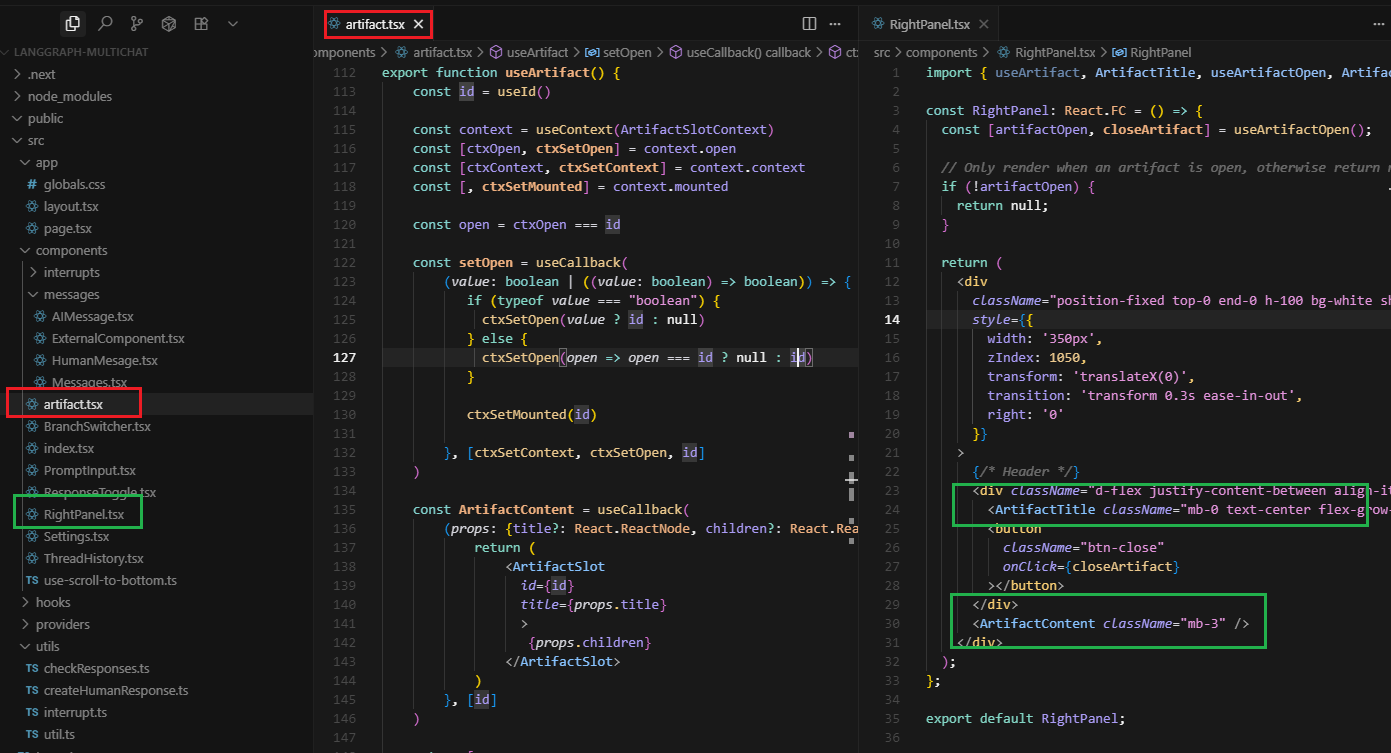The width and height of the screenshot is (1391, 753).
Task: Open the Extensions view icon
Action: [x=201, y=23]
